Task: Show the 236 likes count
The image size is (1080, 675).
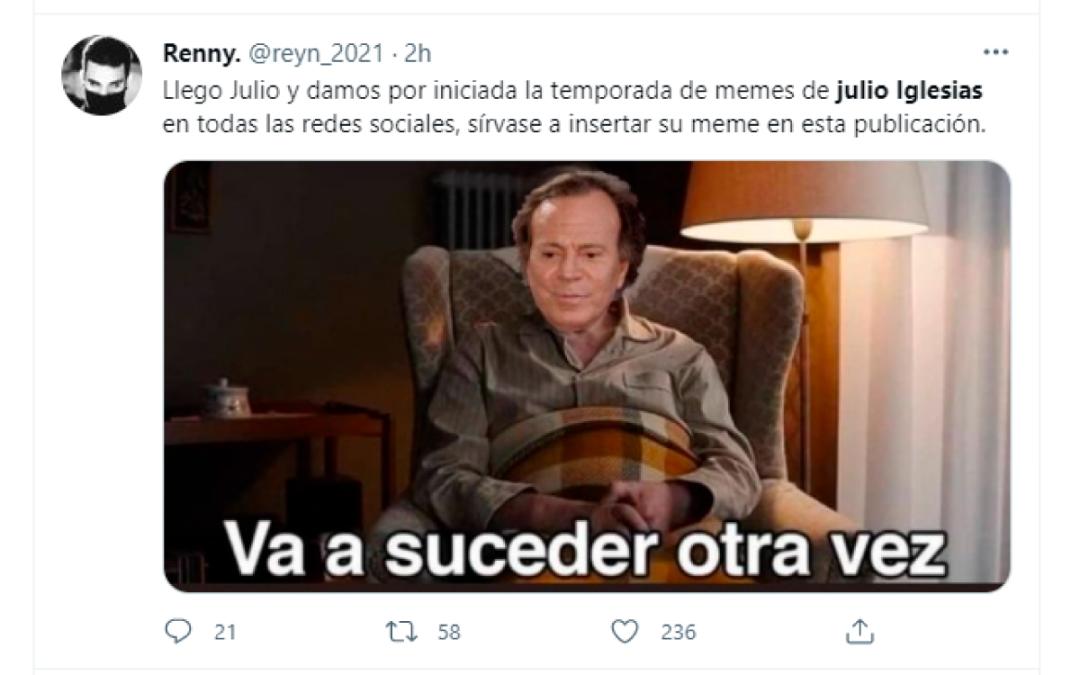Action: (x=678, y=632)
